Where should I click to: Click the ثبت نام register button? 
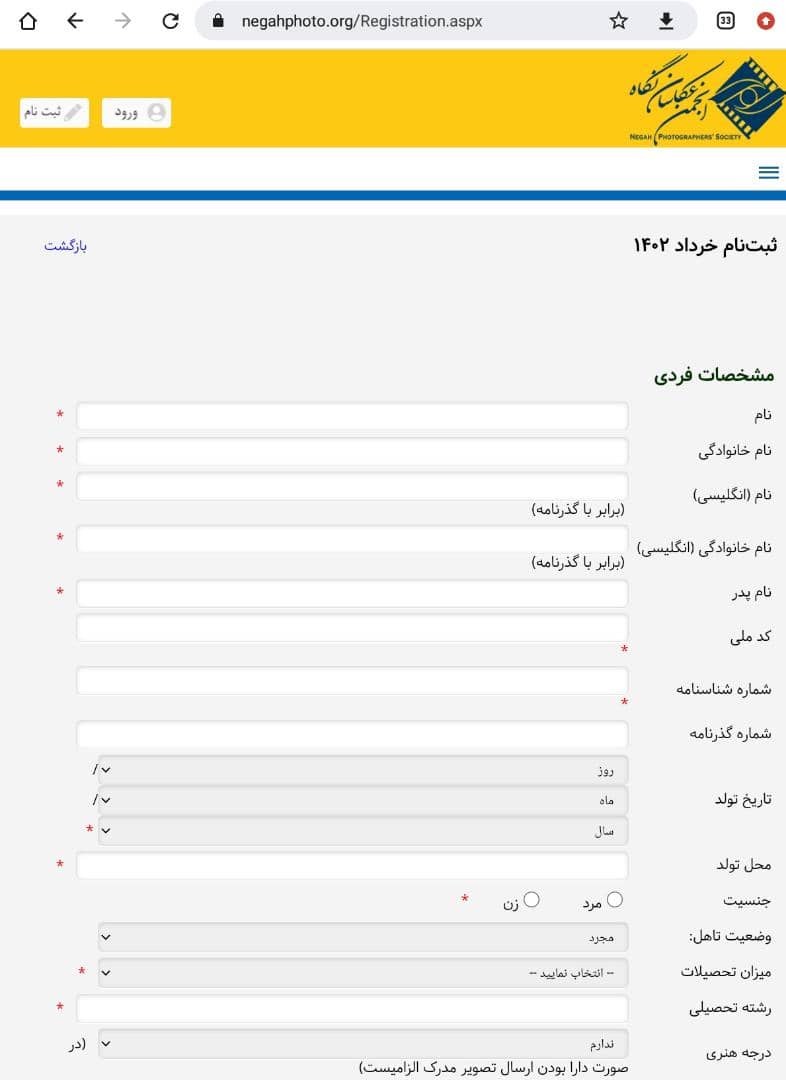(x=54, y=112)
